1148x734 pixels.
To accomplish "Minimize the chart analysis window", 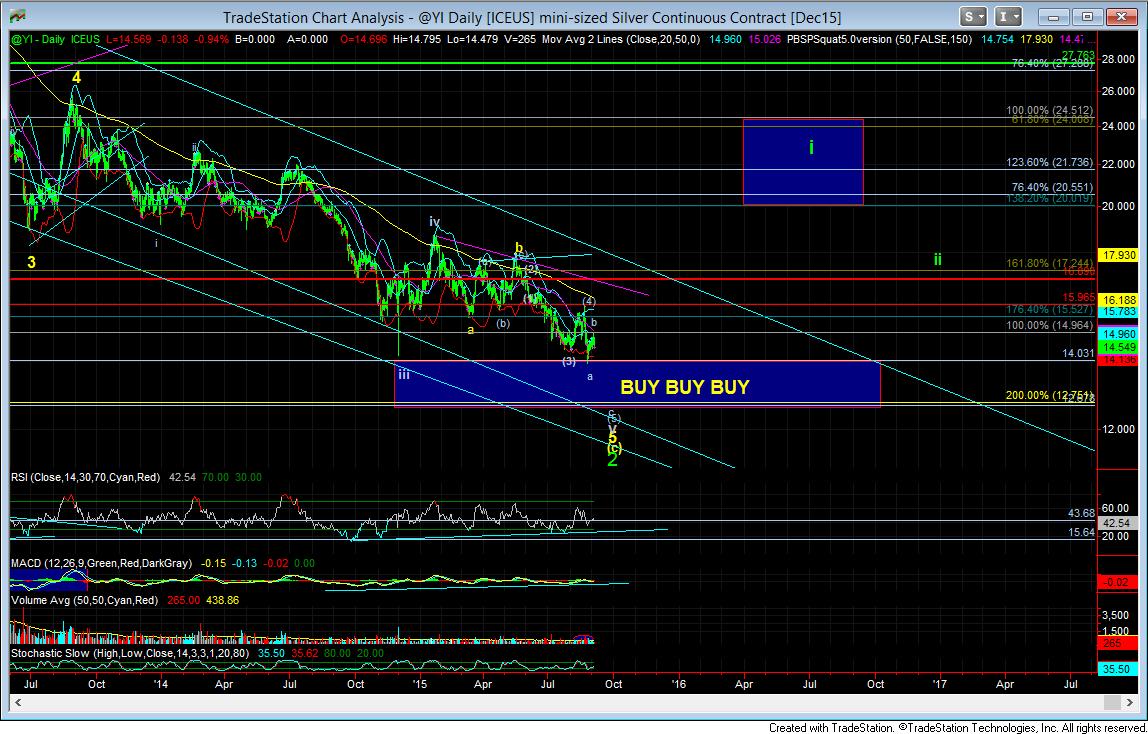I will point(1056,17).
